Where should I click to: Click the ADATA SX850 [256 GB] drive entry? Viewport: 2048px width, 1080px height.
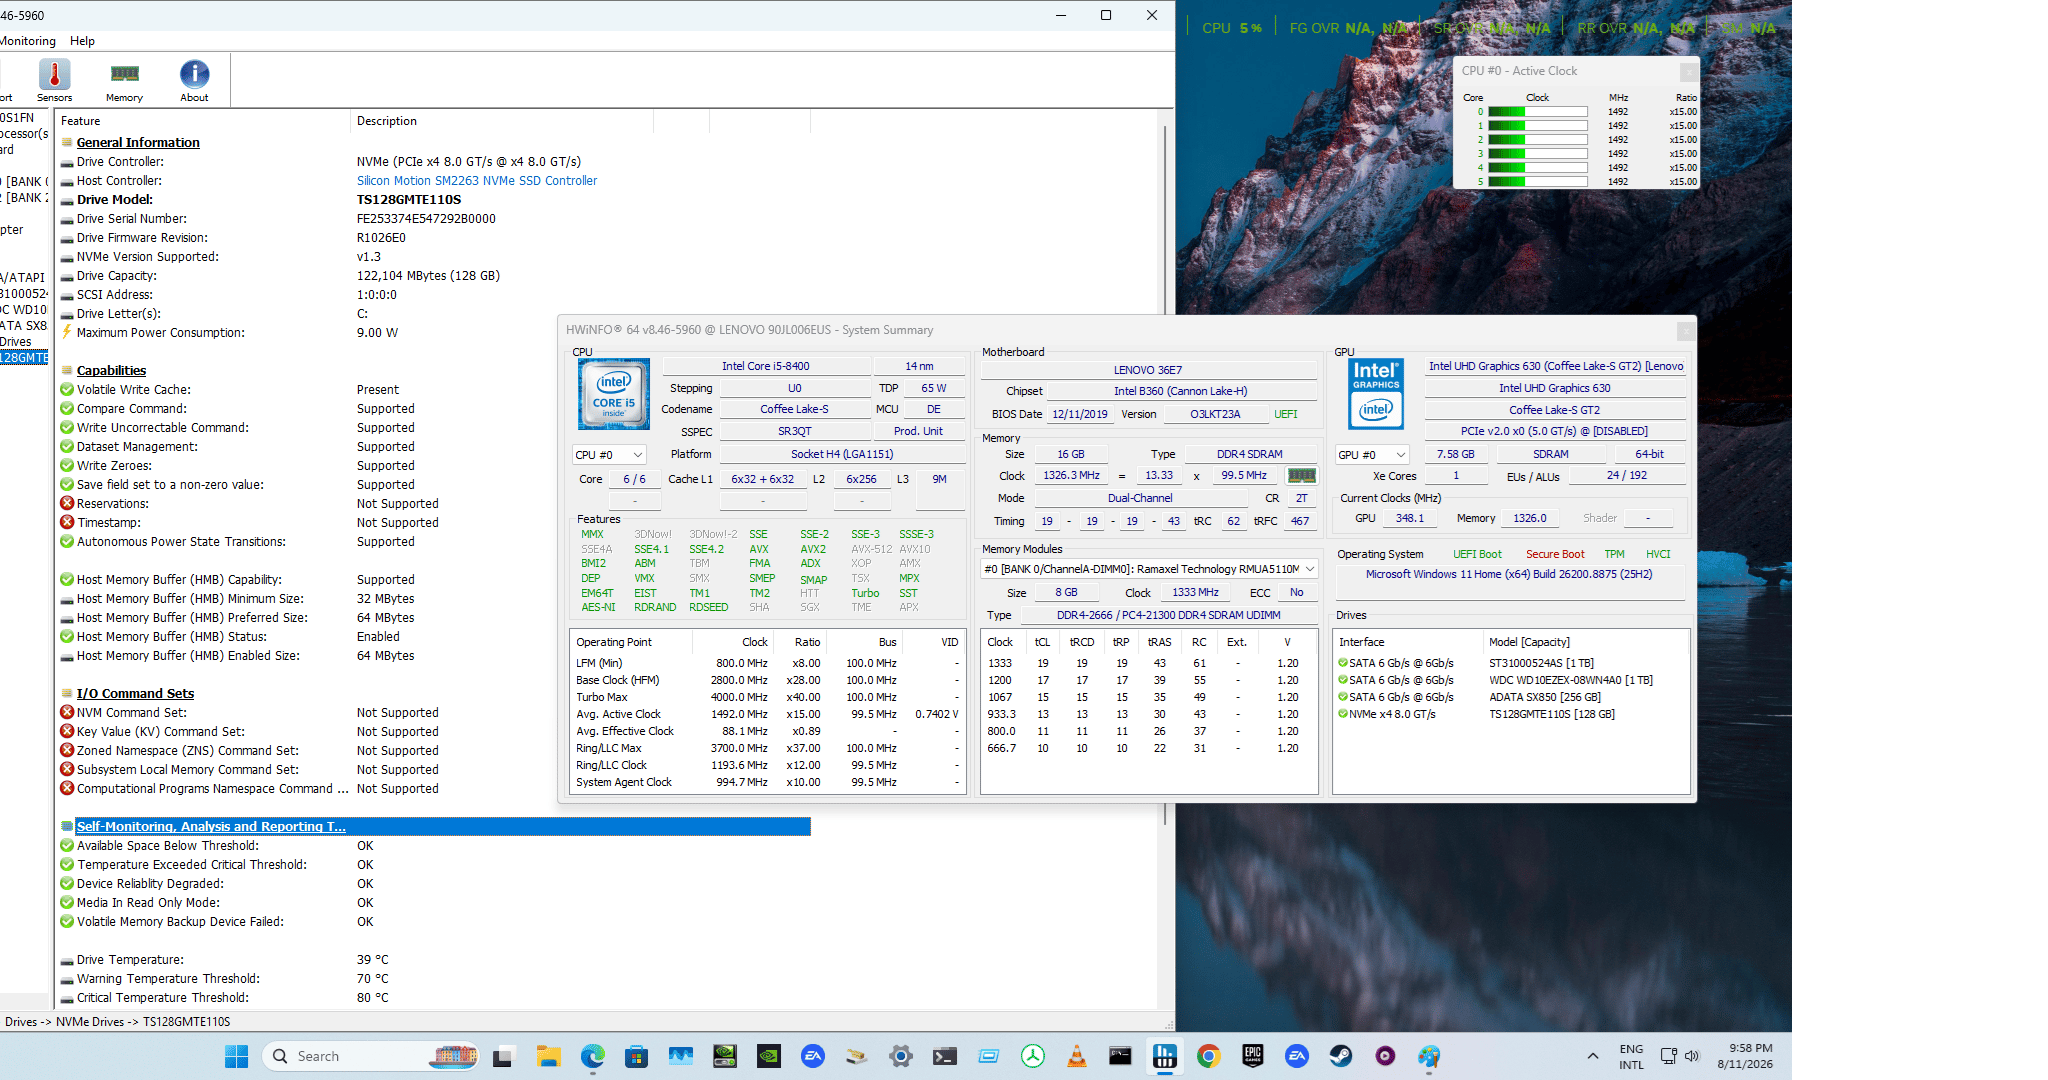pos(1545,698)
